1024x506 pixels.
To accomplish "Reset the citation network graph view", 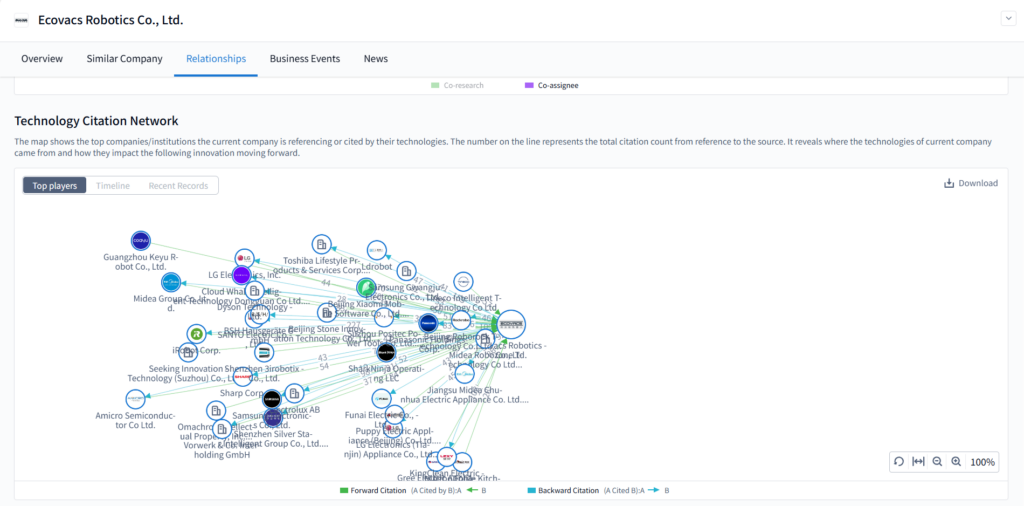I will click(899, 462).
